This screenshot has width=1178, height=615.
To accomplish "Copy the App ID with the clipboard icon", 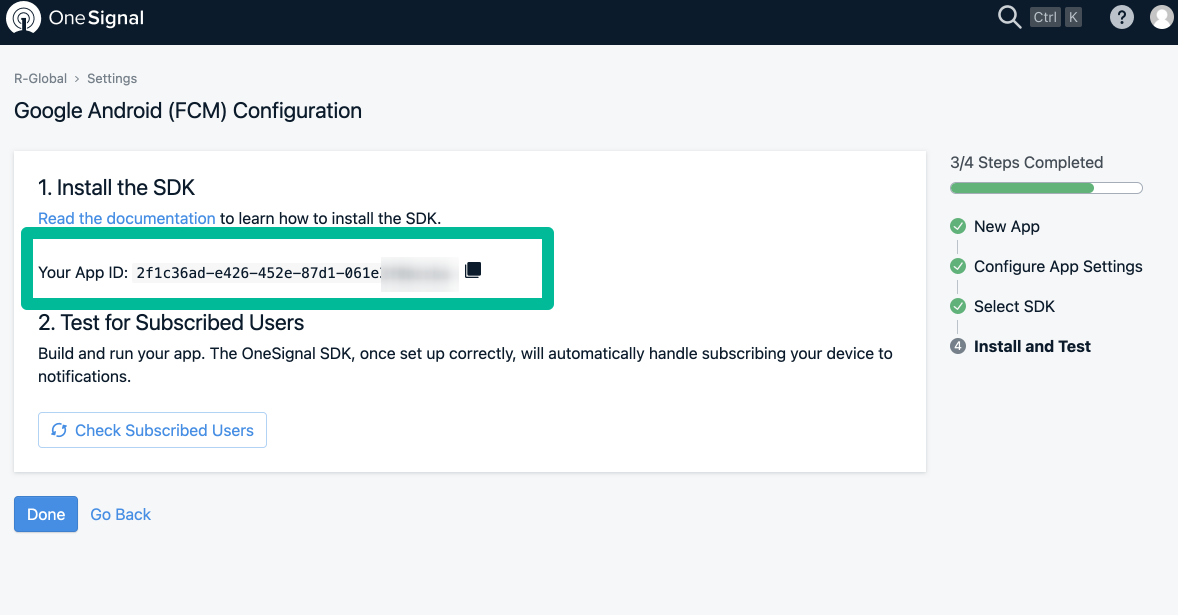I will [473, 270].
